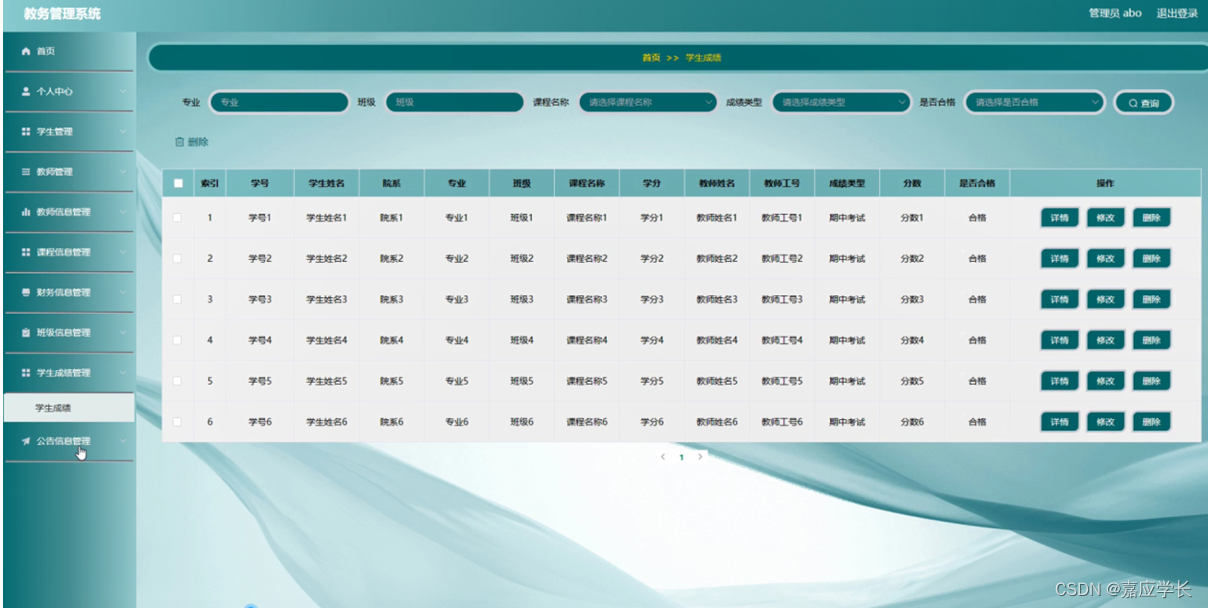Click the 管理员 abo user label
Viewport: 1208px width, 608px height.
1115,13
